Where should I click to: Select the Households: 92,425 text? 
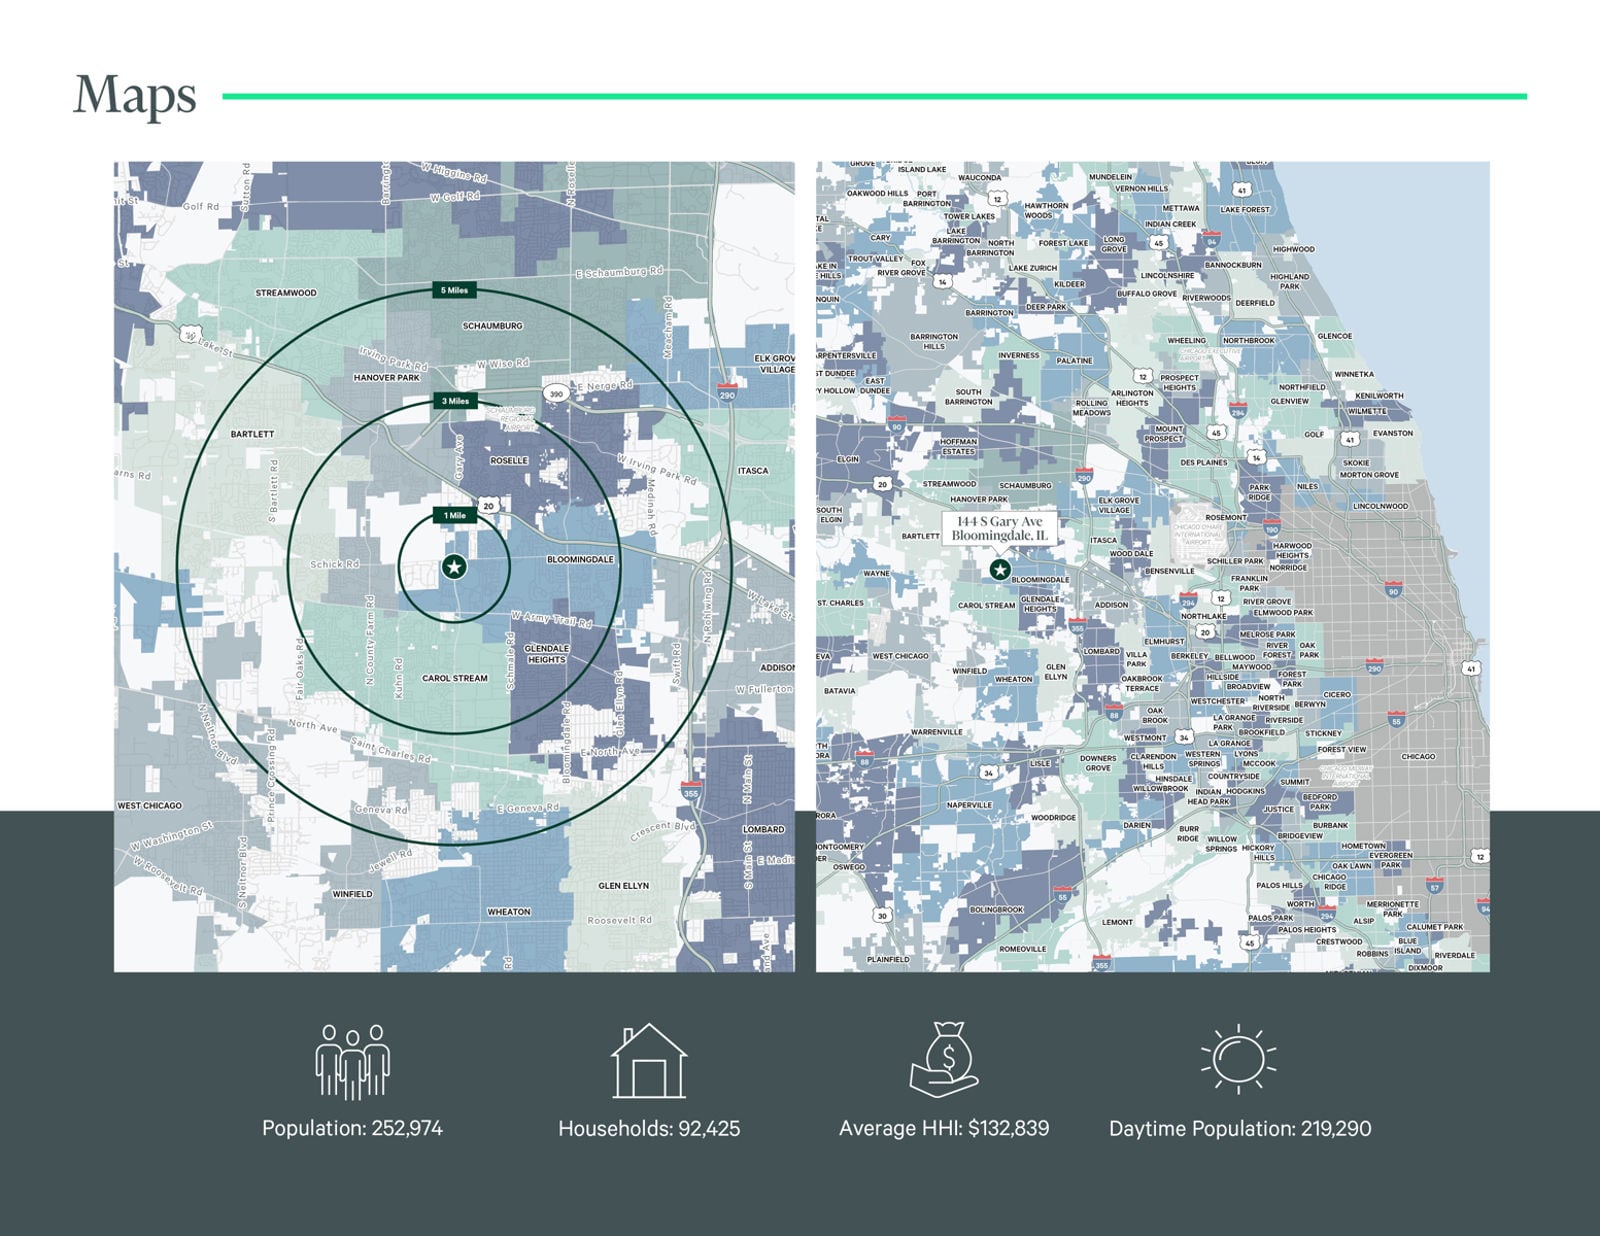coord(649,1128)
